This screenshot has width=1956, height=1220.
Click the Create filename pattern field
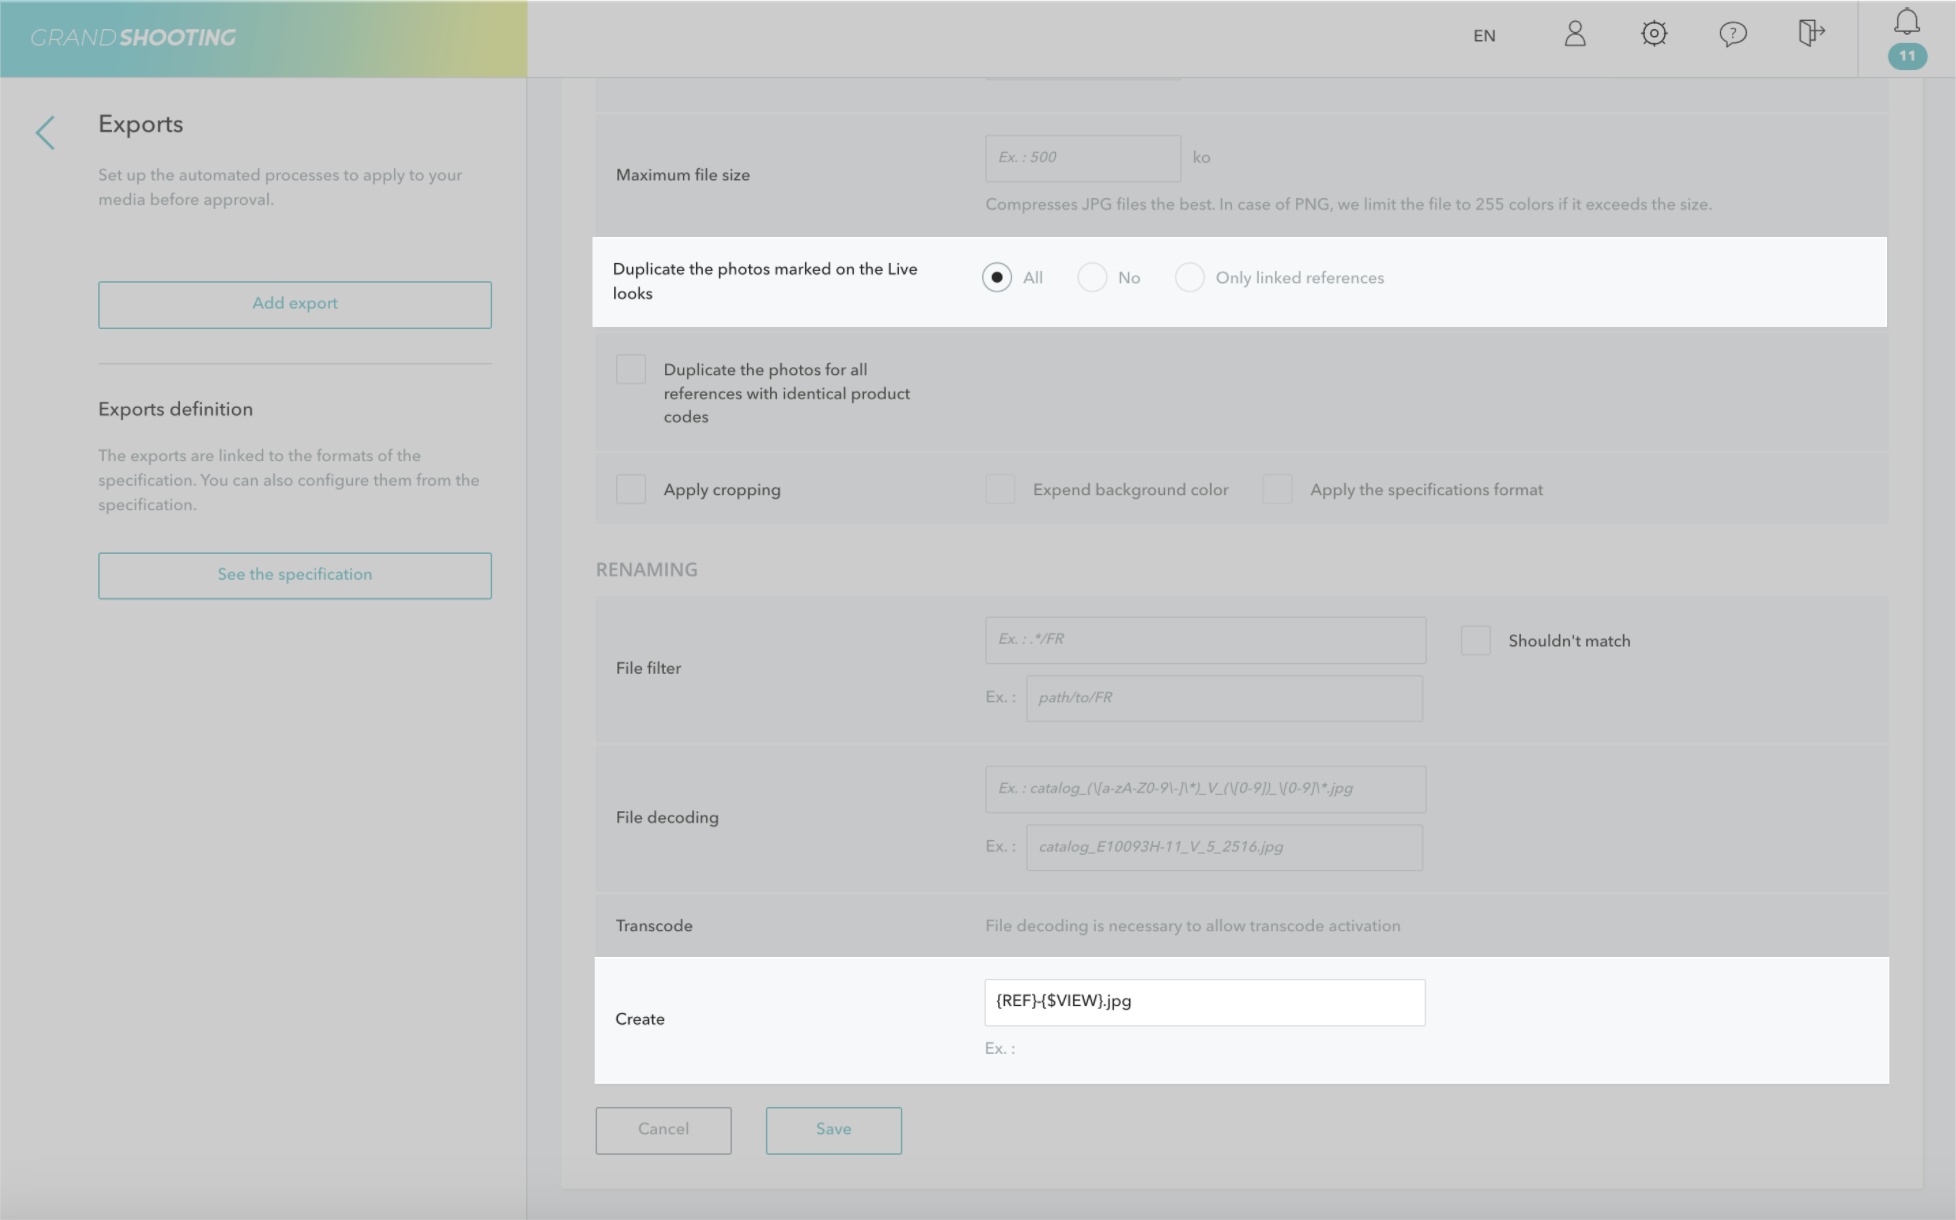pos(1204,1002)
